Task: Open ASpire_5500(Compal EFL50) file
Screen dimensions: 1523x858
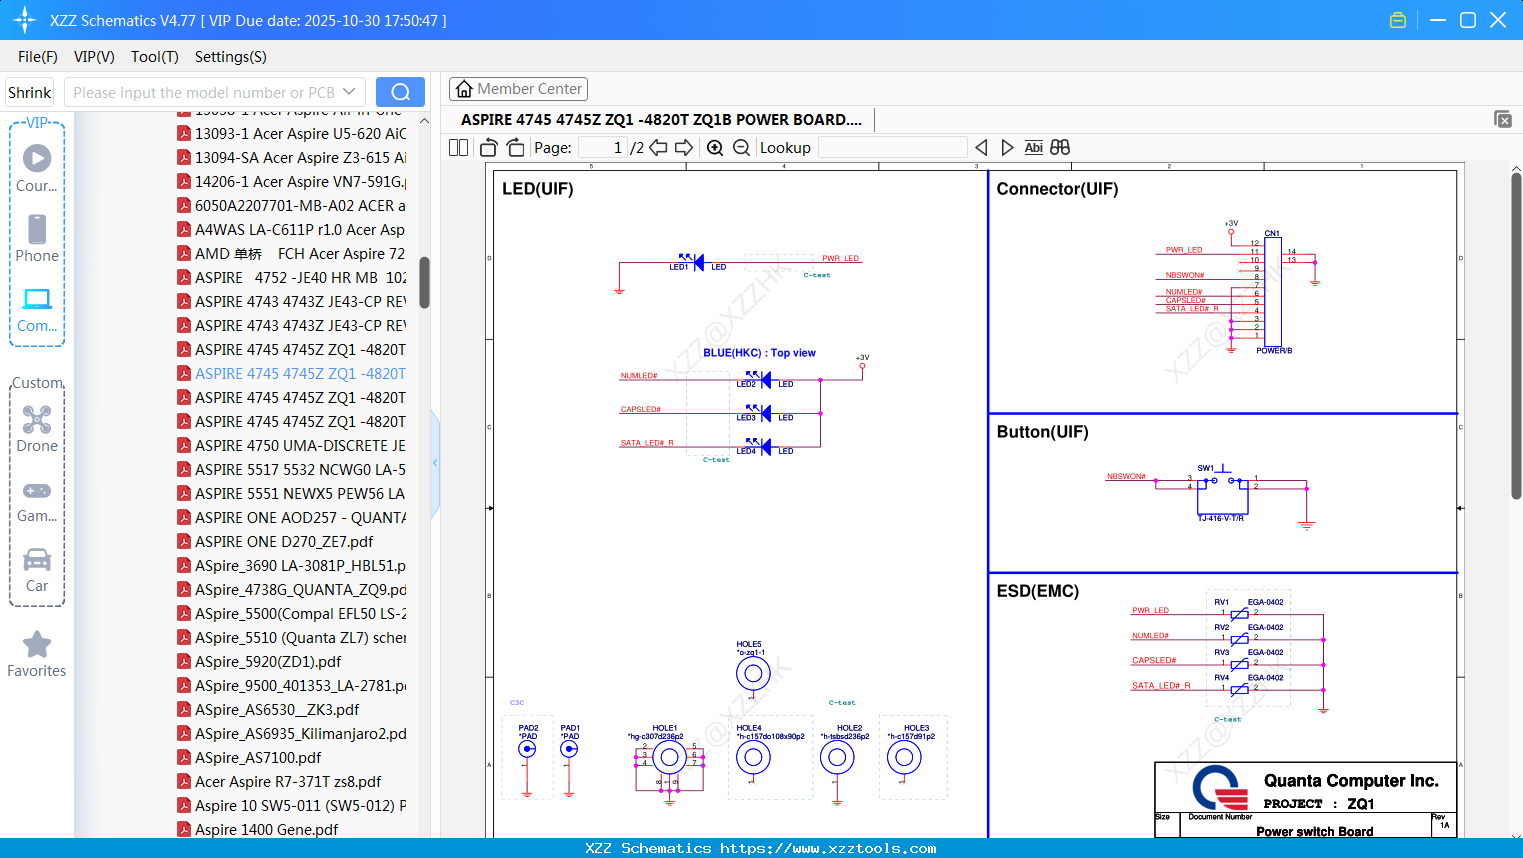Action: 292,614
